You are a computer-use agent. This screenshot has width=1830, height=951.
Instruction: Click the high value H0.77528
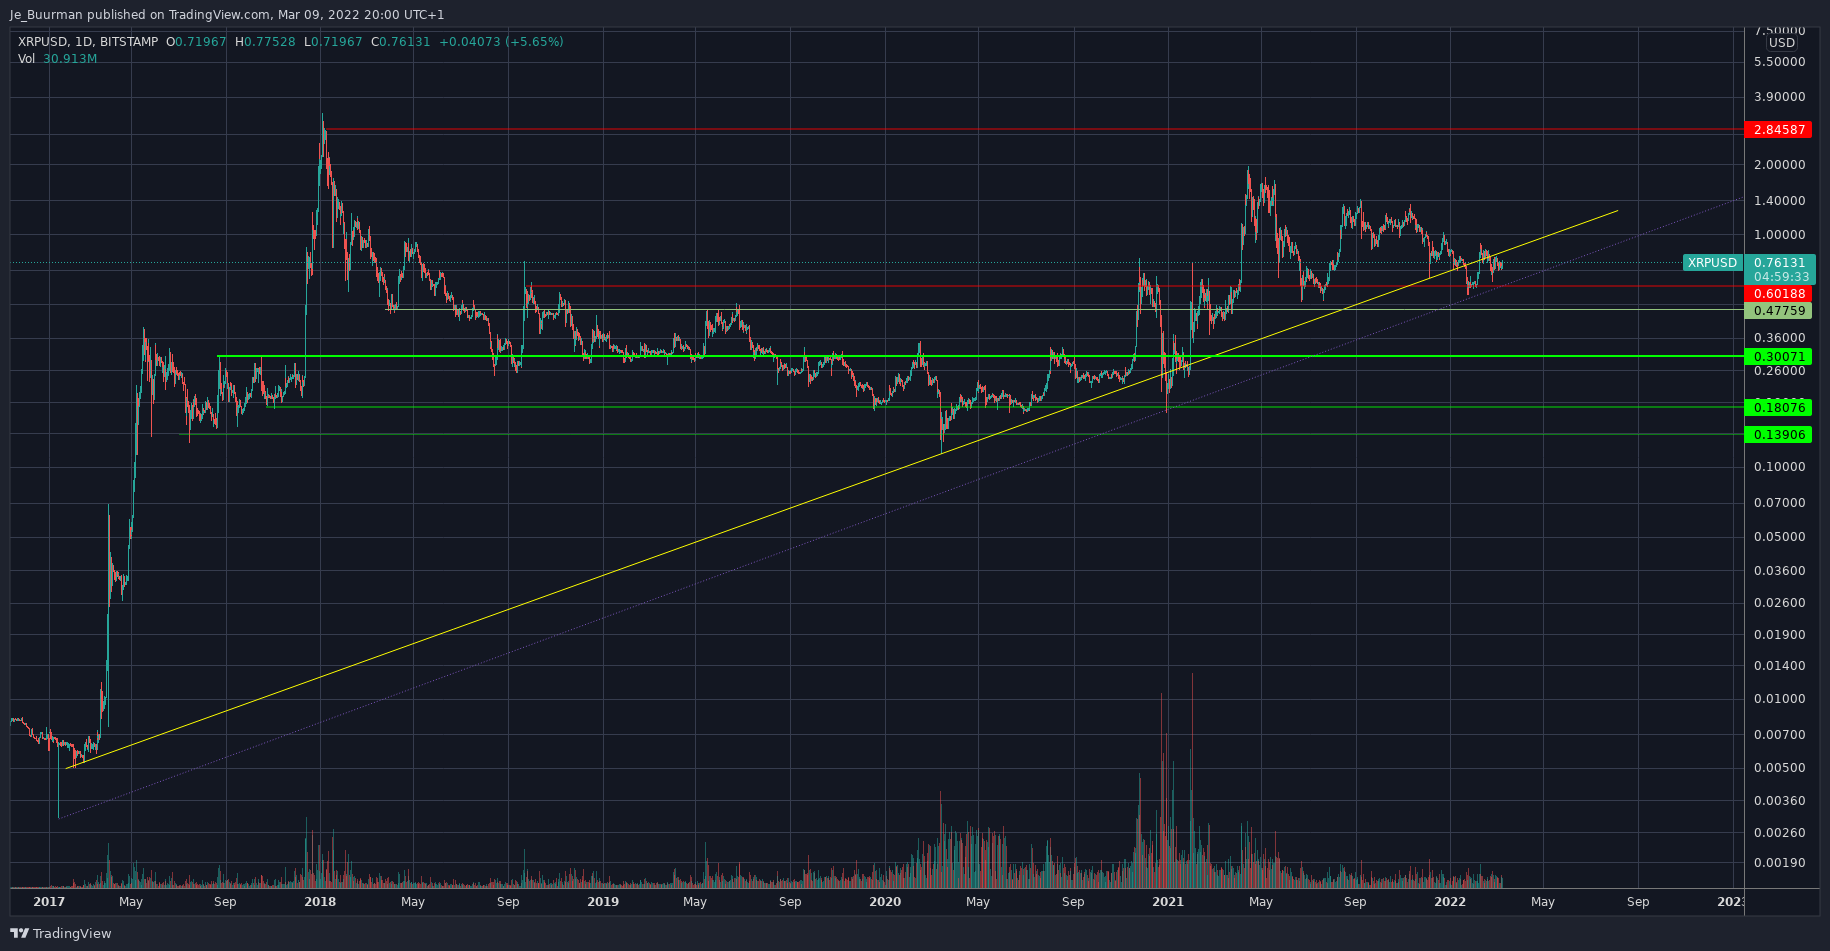click(x=265, y=42)
